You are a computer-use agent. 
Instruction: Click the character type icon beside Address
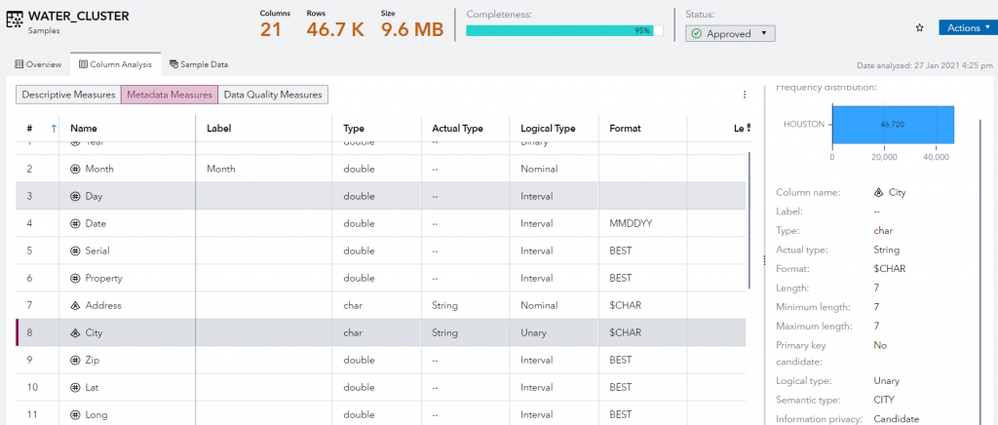[76, 305]
